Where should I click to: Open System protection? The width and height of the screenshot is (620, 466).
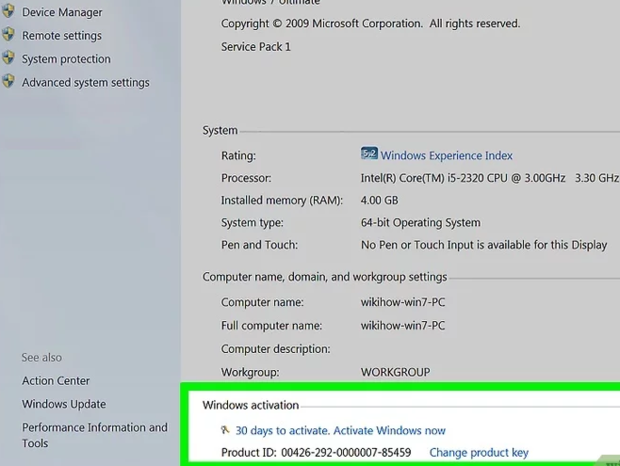point(66,59)
